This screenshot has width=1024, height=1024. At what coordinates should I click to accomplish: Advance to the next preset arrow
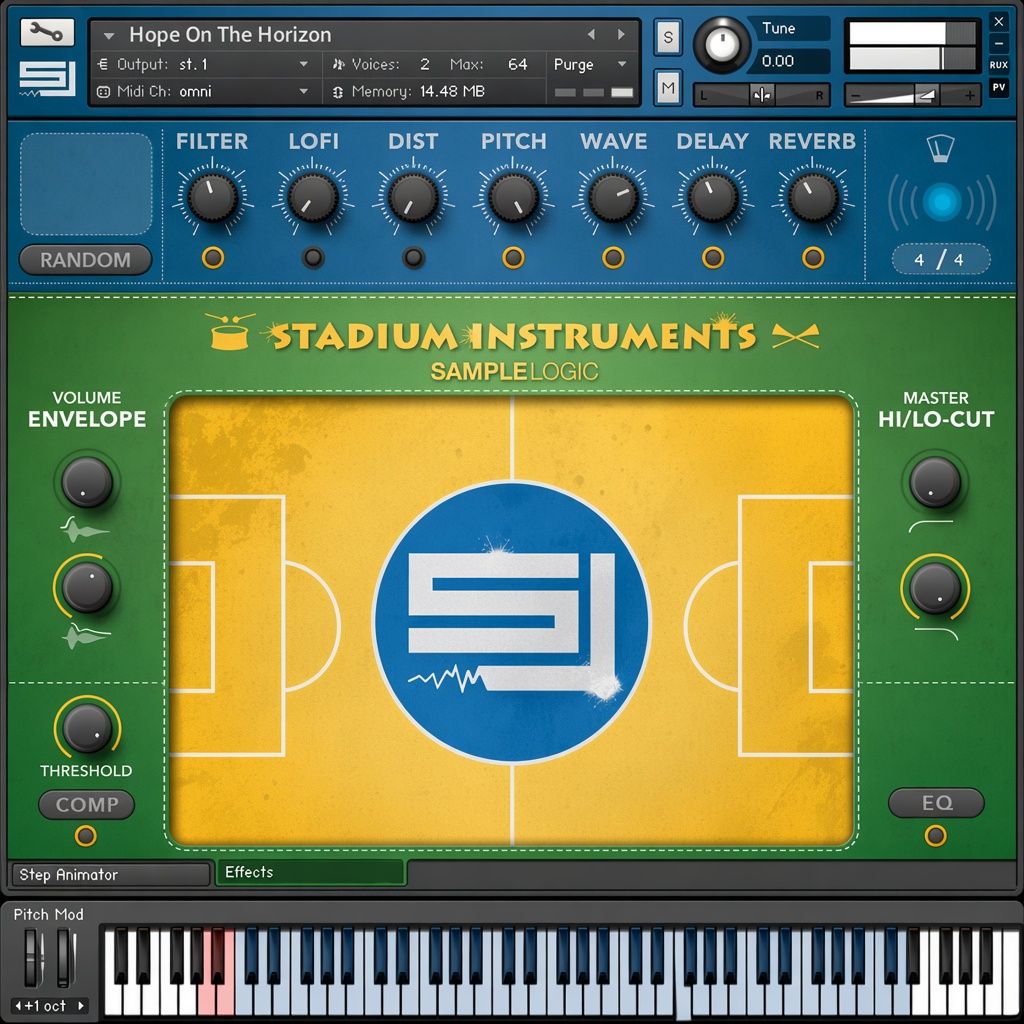pyautogui.click(x=621, y=35)
